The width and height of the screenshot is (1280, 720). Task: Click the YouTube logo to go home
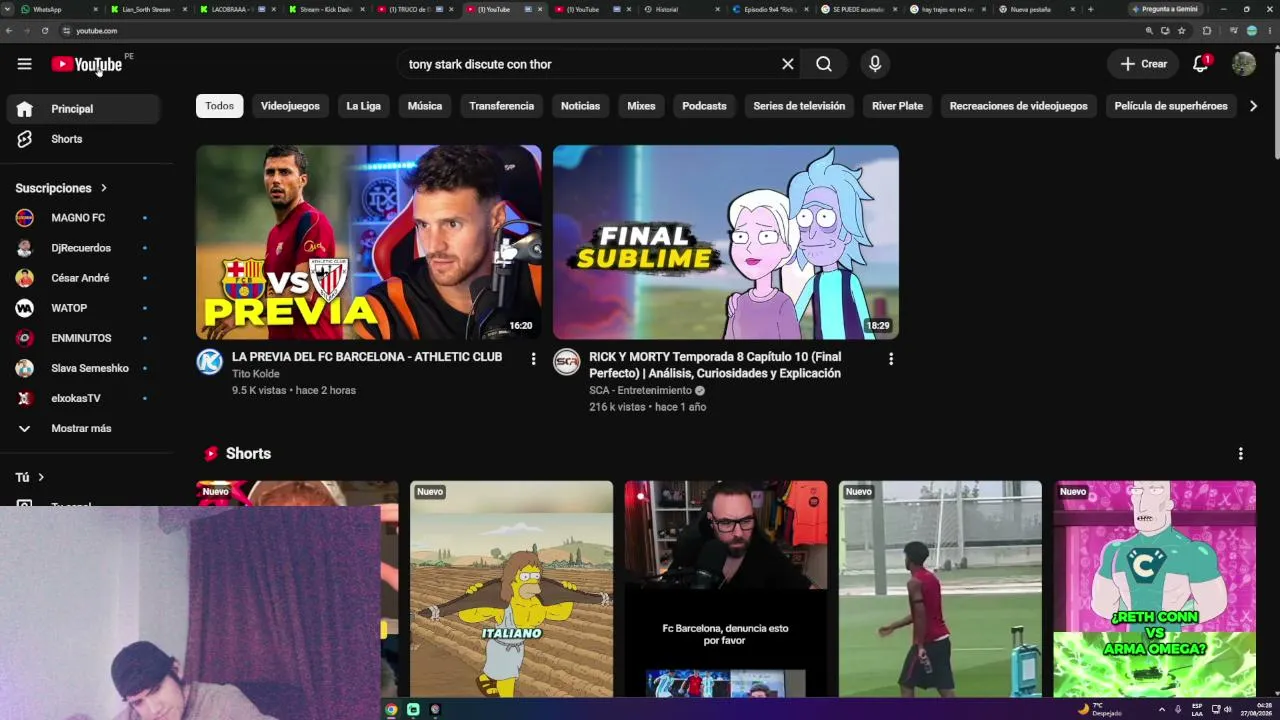click(x=86, y=64)
